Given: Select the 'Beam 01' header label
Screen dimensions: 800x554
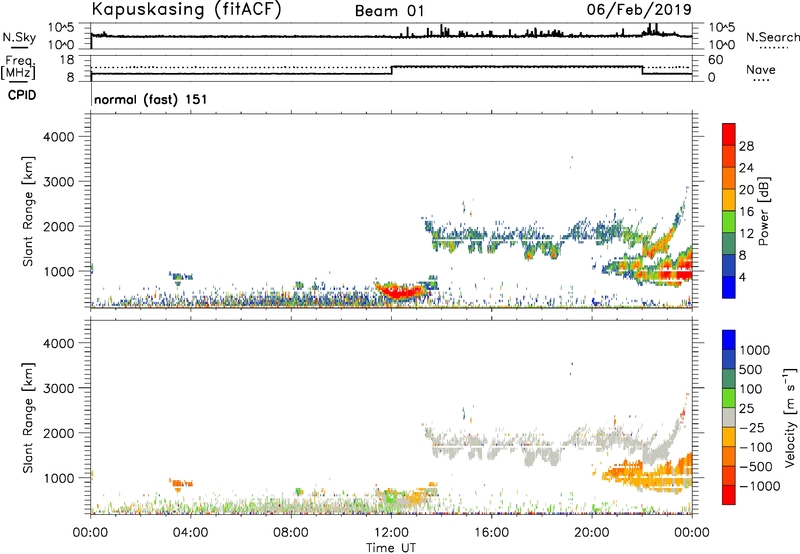Looking at the screenshot, I should pyautogui.click(x=389, y=11).
